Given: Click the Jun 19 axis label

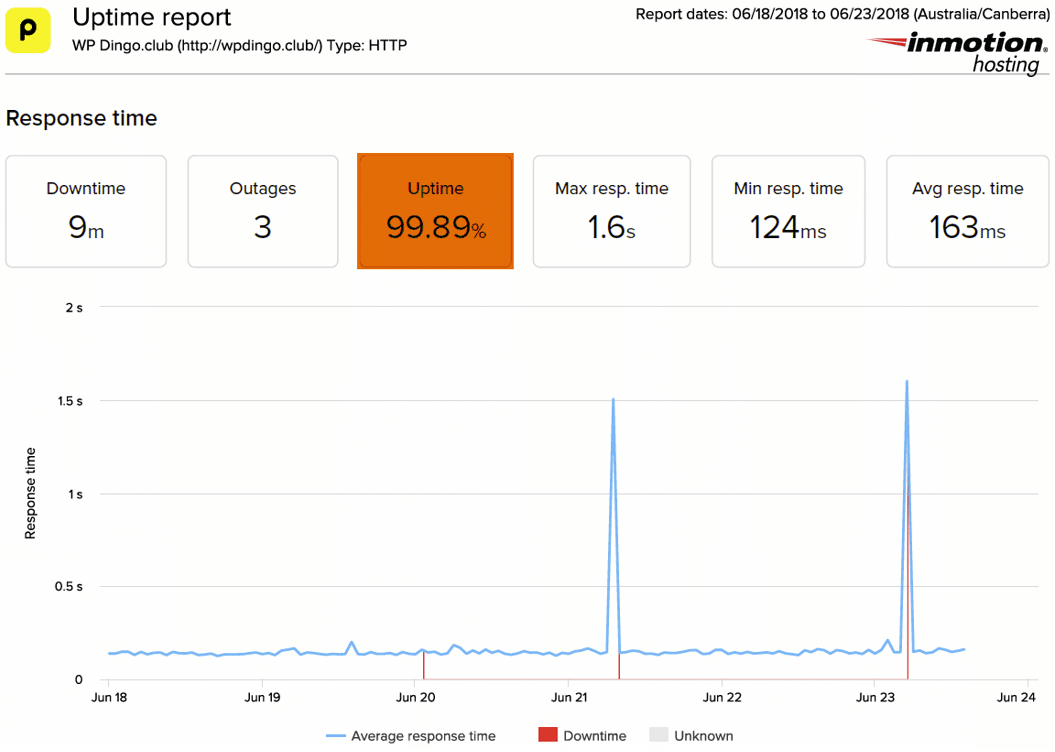Looking at the screenshot, I should 262,698.
